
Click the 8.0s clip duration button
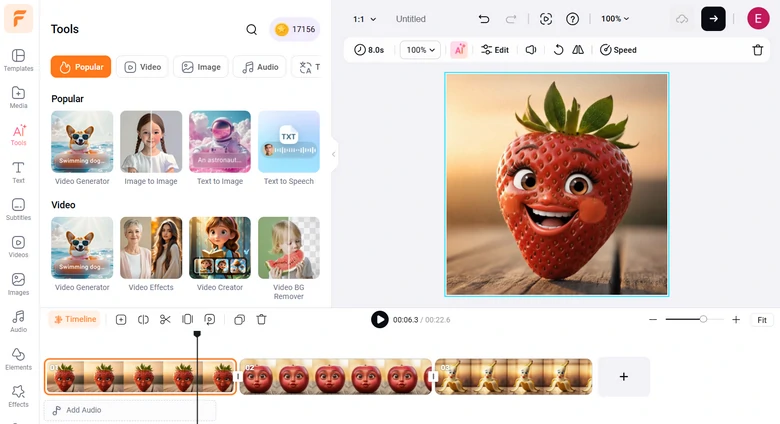[x=369, y=50]
